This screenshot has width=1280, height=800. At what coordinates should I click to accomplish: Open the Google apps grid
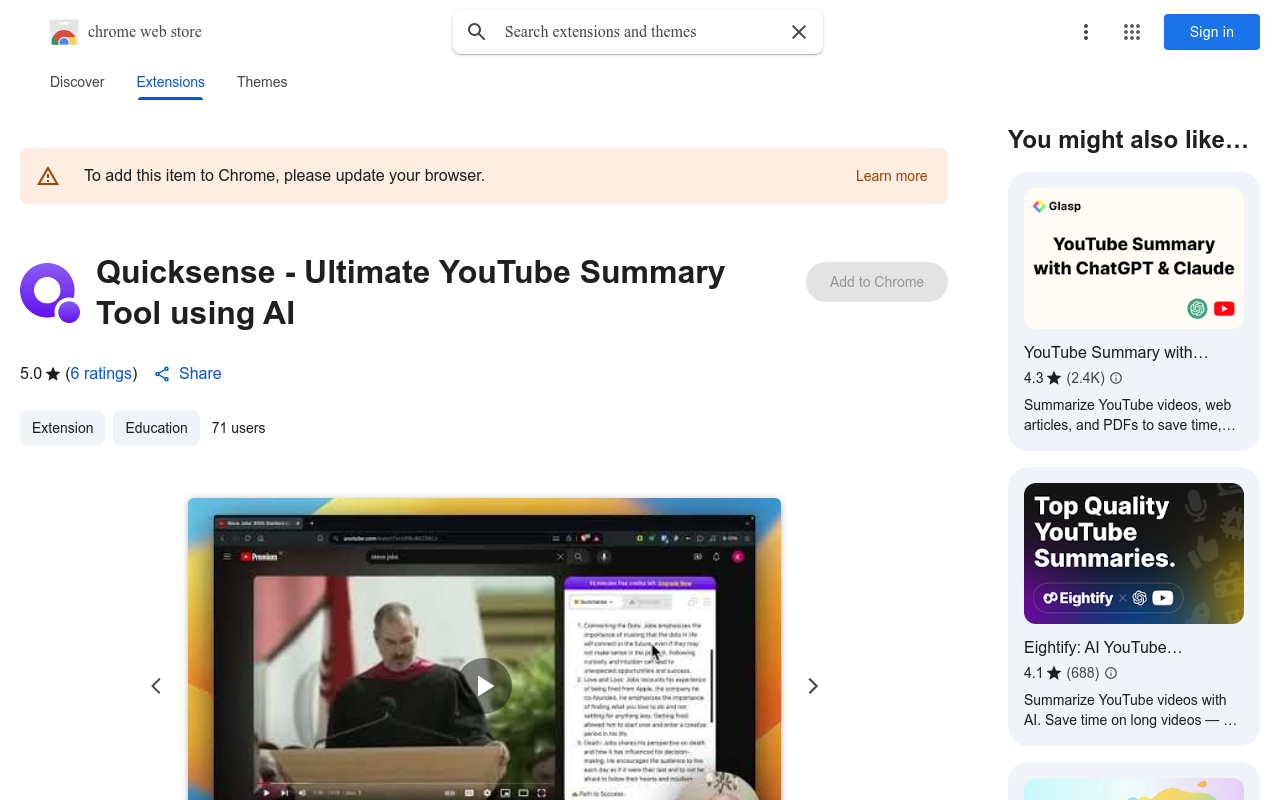[1132, 32]
